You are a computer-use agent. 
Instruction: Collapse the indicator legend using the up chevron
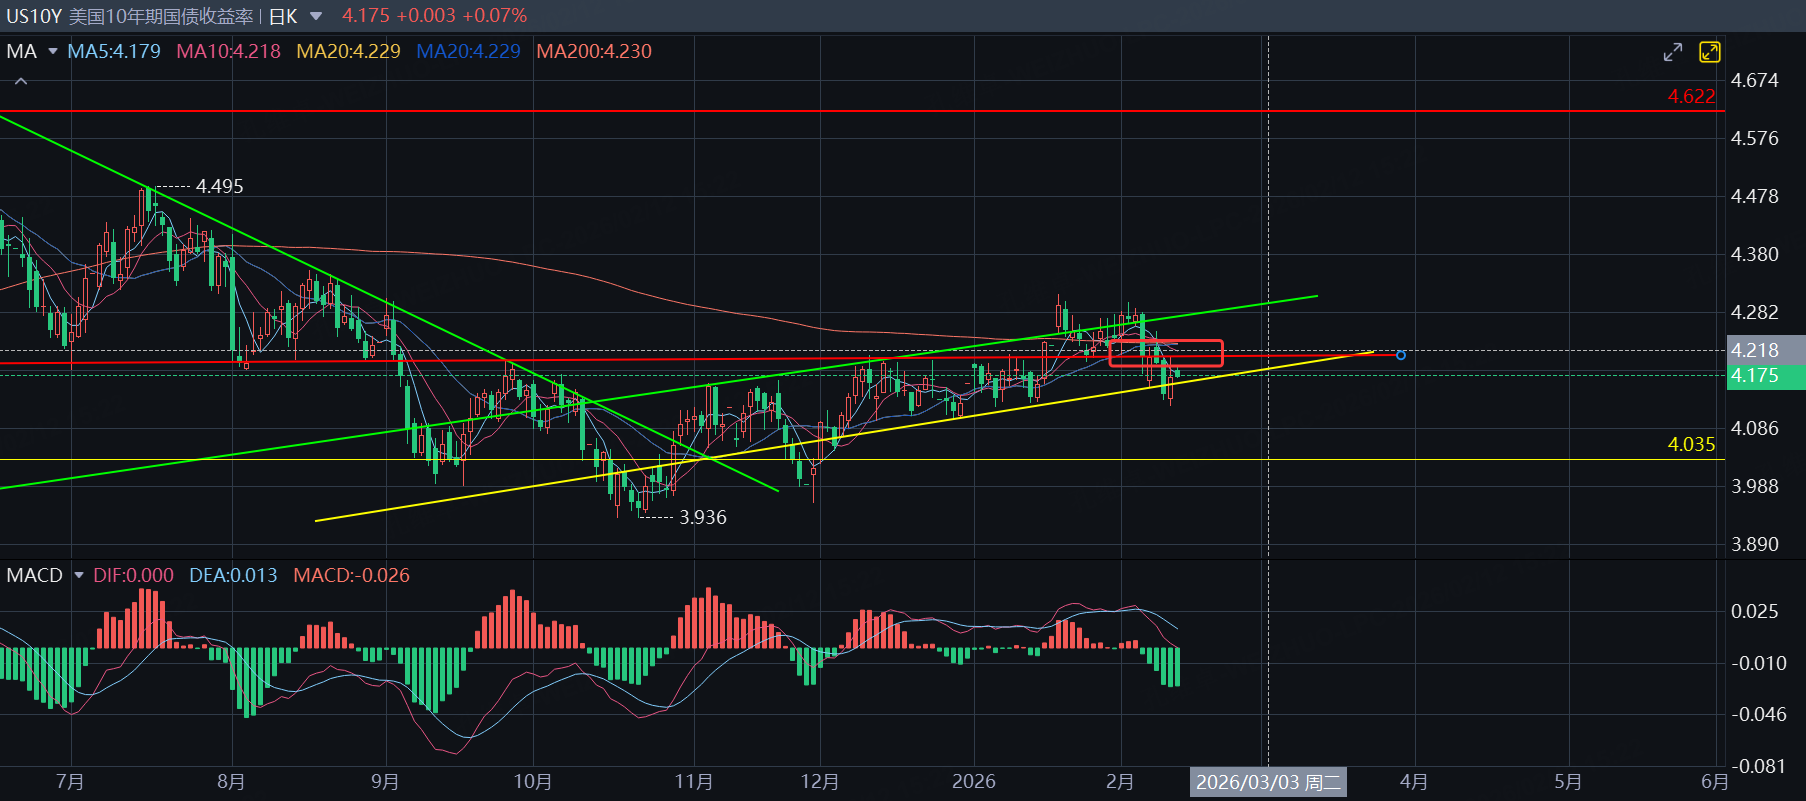click(x=21, y=81)
